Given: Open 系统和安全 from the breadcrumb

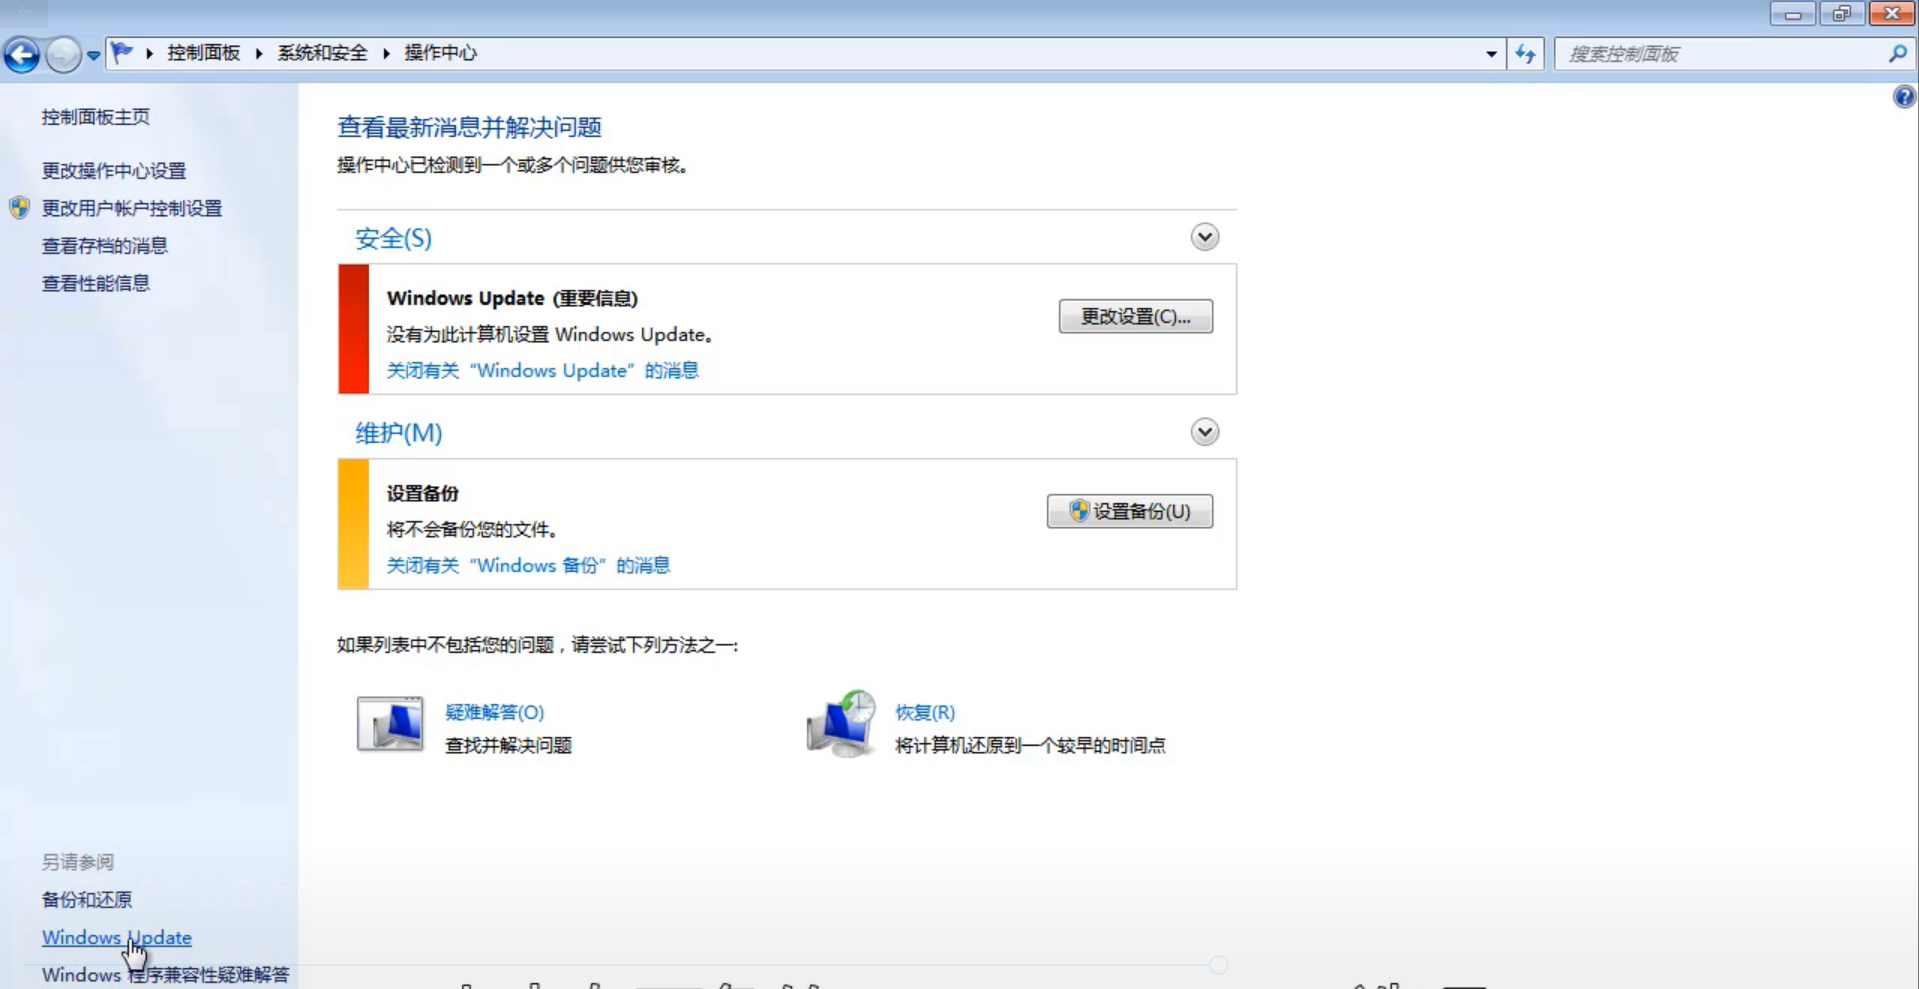Looking at the screenshot, I should click(321, 52).
